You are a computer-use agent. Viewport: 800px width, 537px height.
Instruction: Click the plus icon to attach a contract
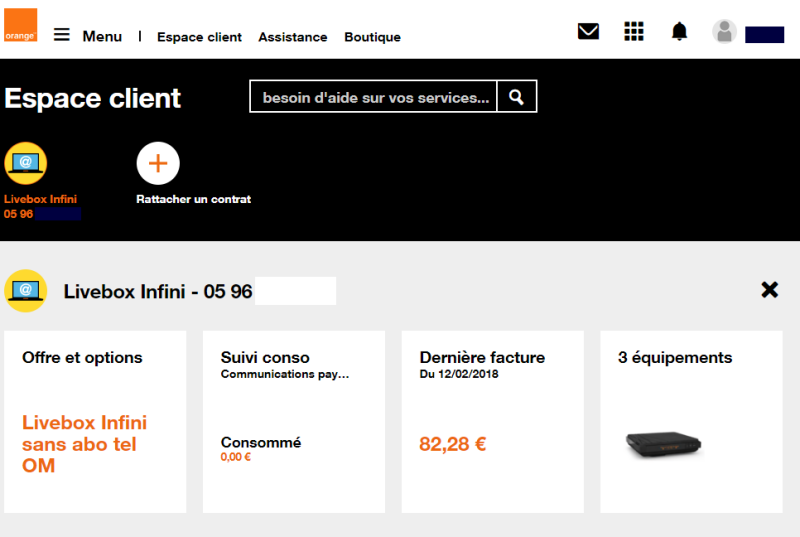coord(158,163)
